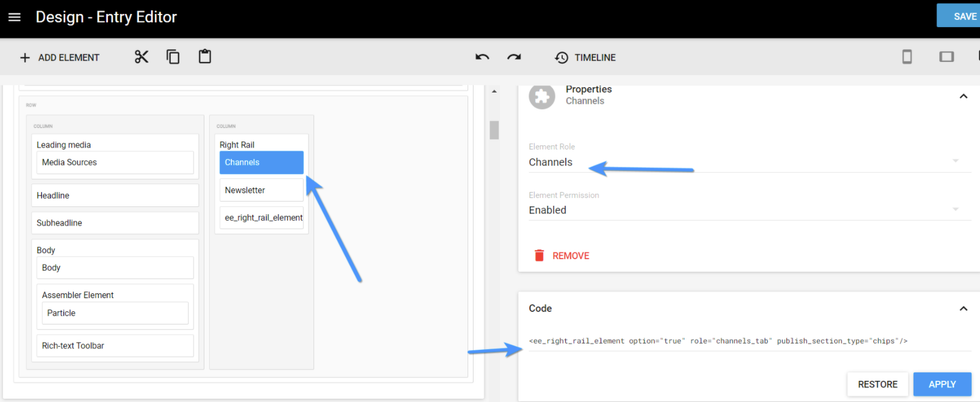980x402 pixels.
Task: Apply the code changes
Action: [x=941, y=384]
